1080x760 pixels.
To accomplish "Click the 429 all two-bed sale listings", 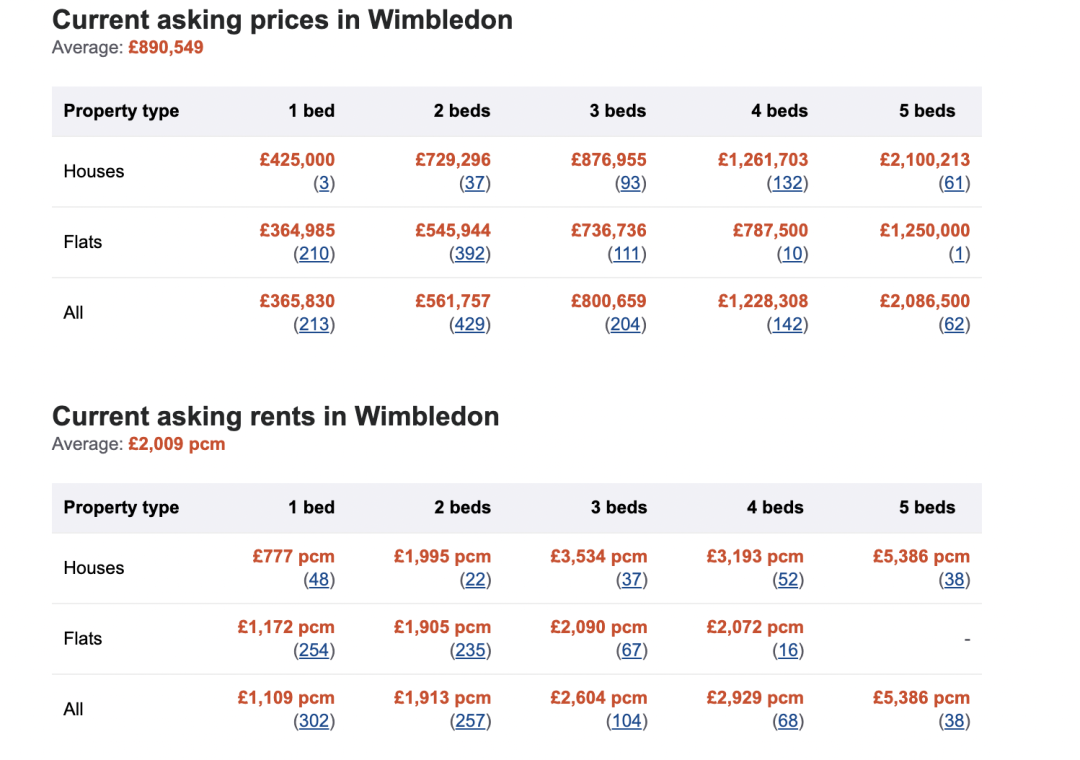I will [x=470, y=325].
